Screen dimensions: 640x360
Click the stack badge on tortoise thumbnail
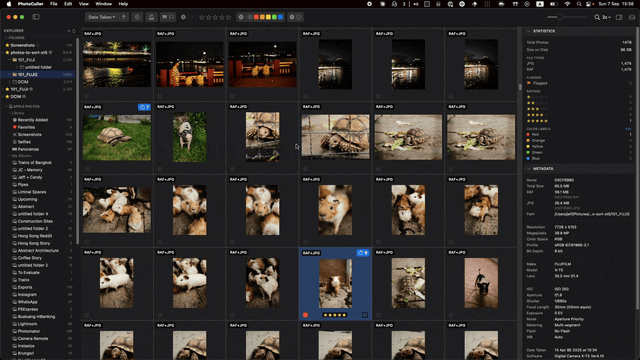pos(144,107)
